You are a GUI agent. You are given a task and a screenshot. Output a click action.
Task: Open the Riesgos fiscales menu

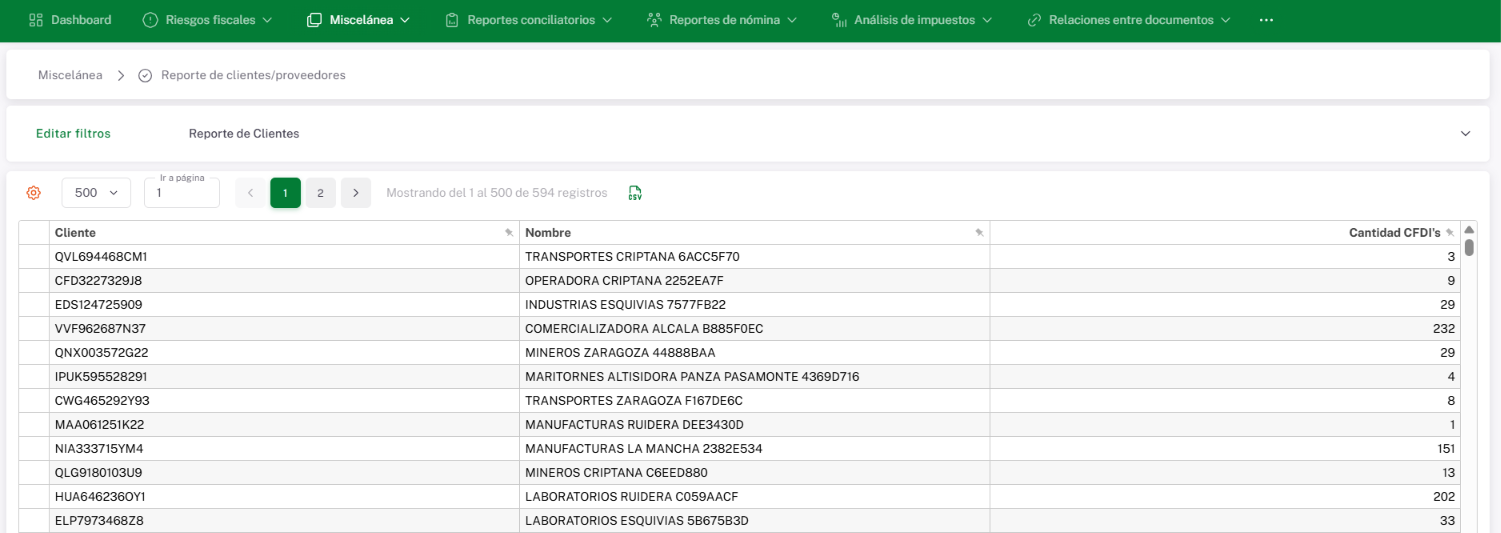(207, 20)
